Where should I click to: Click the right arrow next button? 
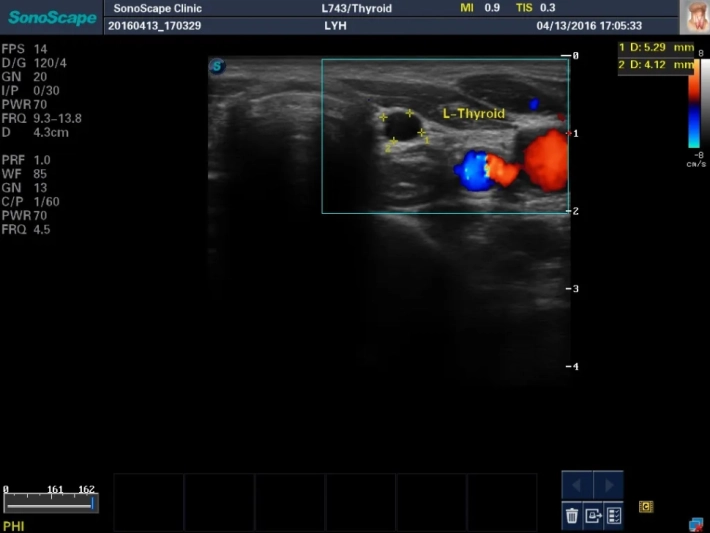coord(608,486)
